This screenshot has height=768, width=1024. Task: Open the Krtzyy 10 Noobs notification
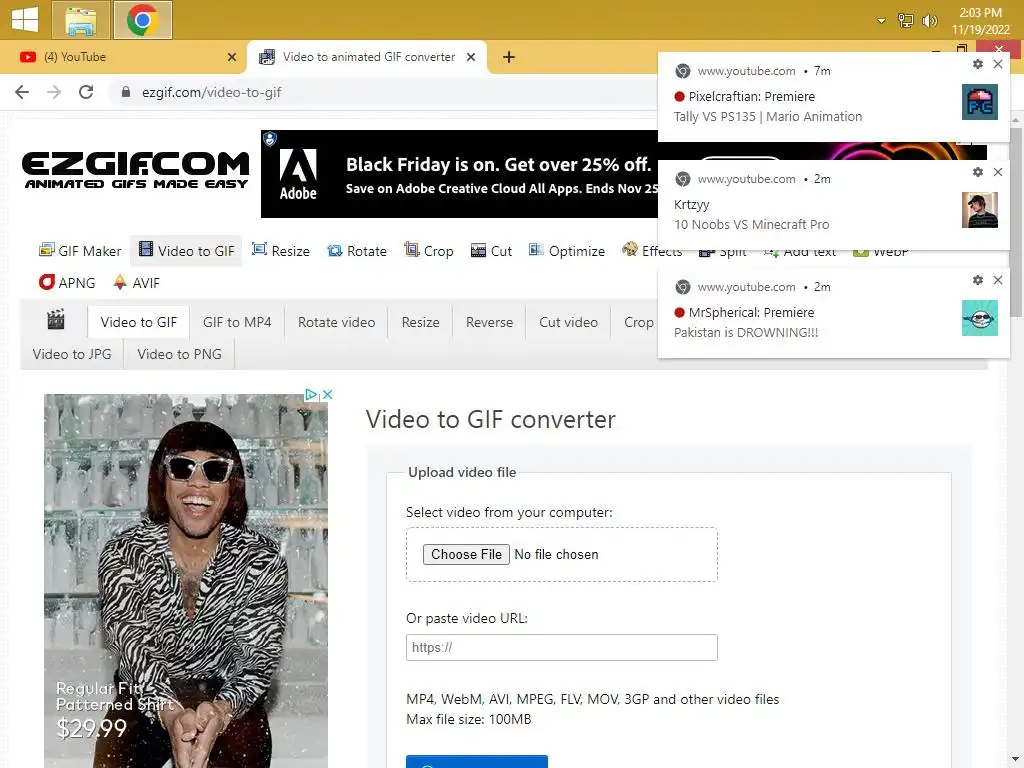(x=810, y=205)
